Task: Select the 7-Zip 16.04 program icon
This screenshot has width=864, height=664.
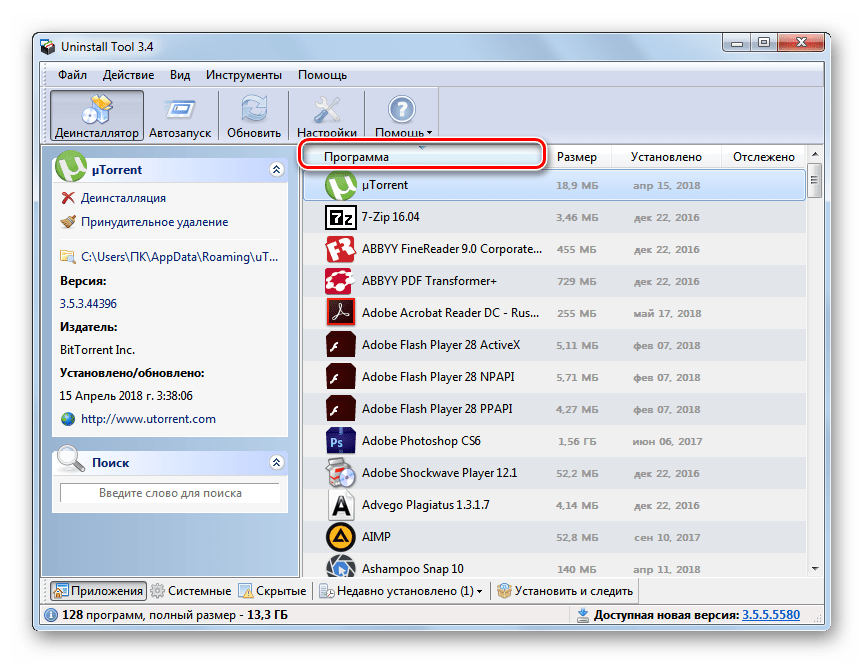Action: 341,217
